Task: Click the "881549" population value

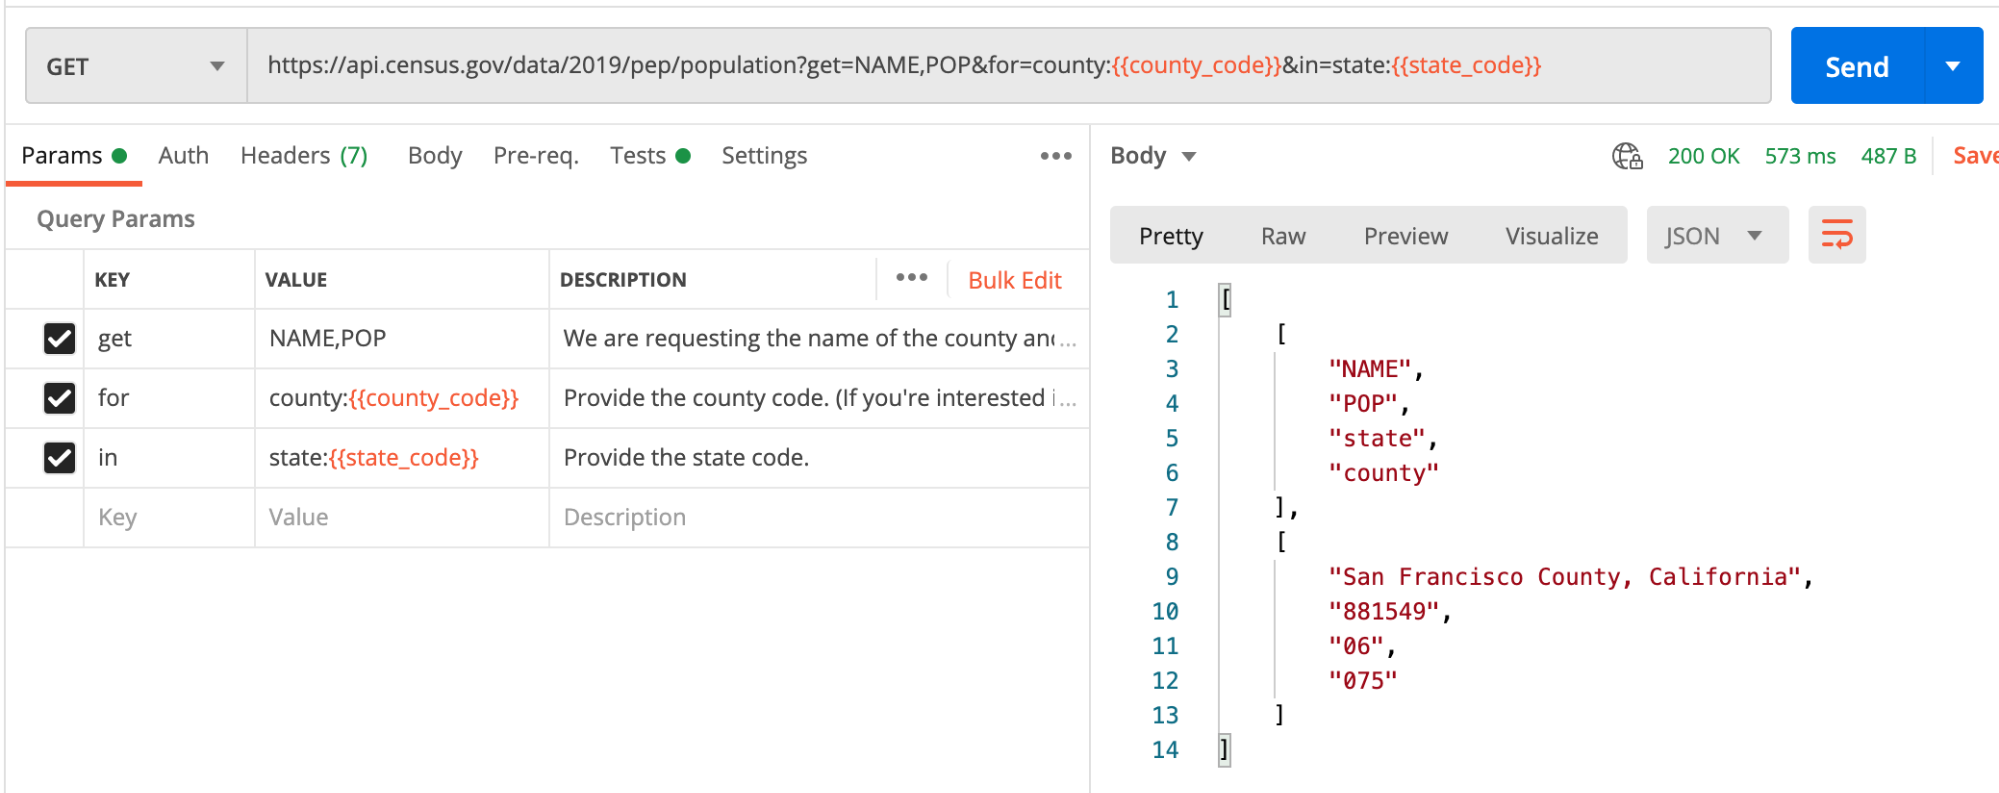Action: [x=1383, y=612]
